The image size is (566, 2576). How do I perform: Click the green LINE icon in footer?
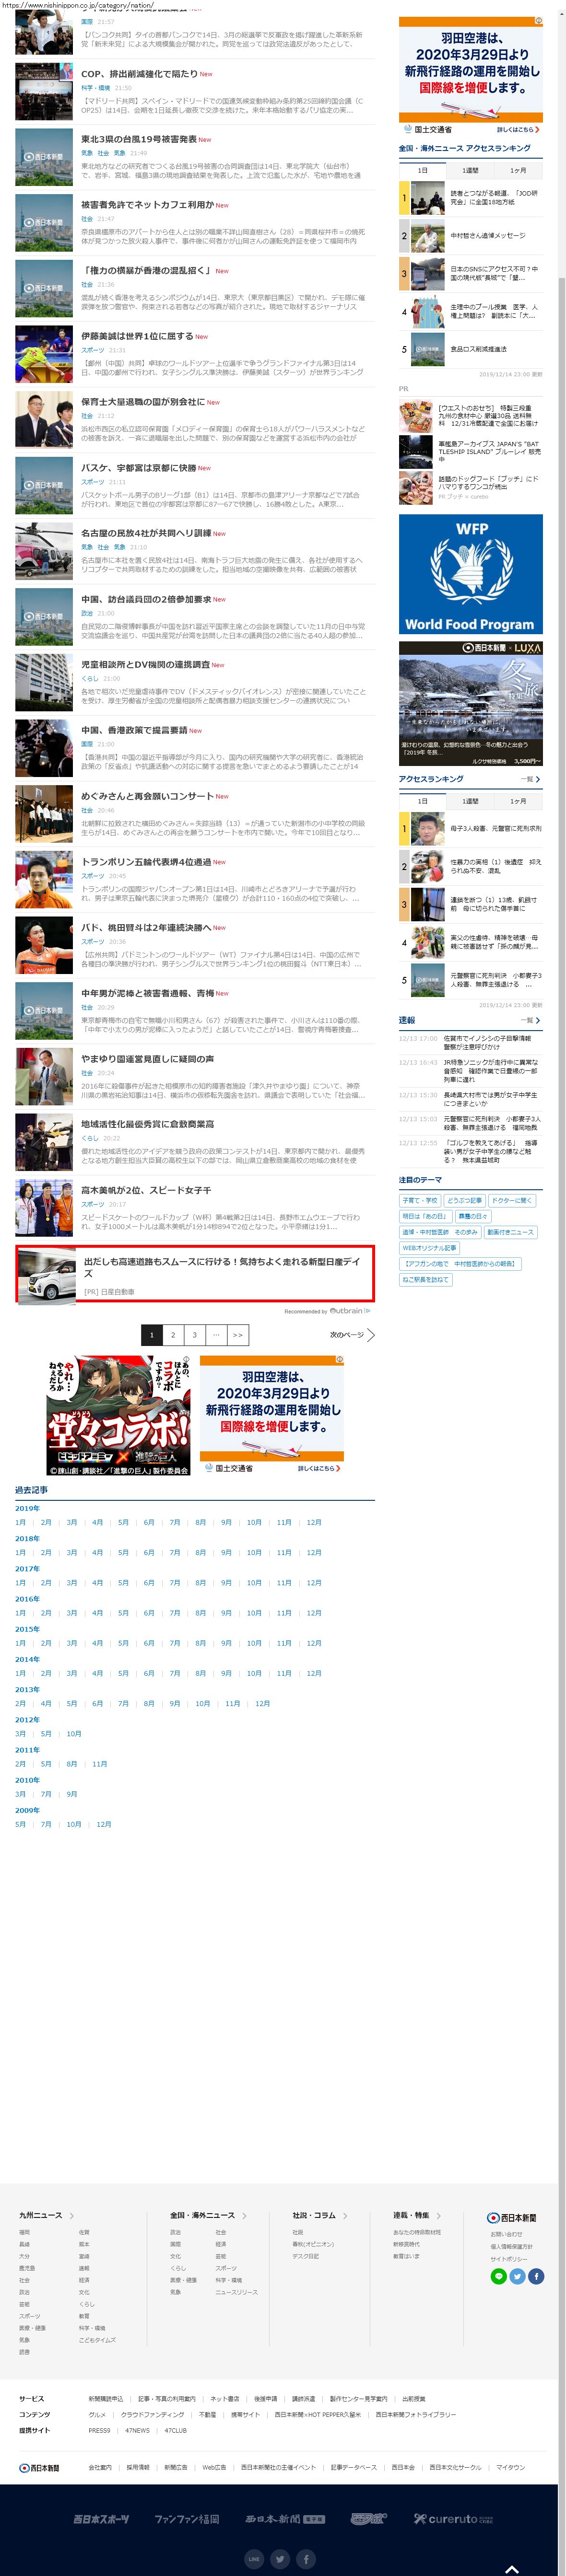point(498,2275)
